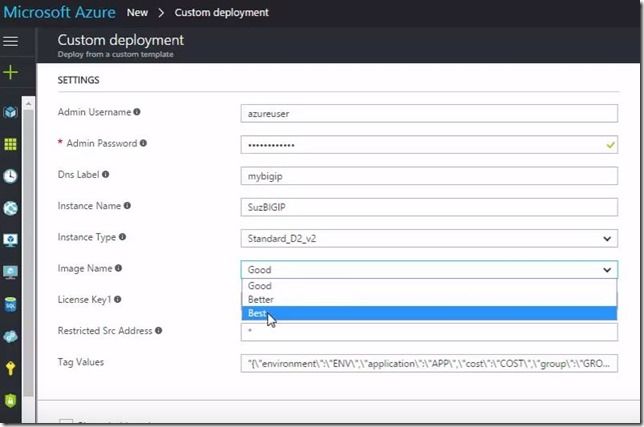Click the SQL databases sidebar icon
This screenshot has width=644, height=427.
click(11, 304)
